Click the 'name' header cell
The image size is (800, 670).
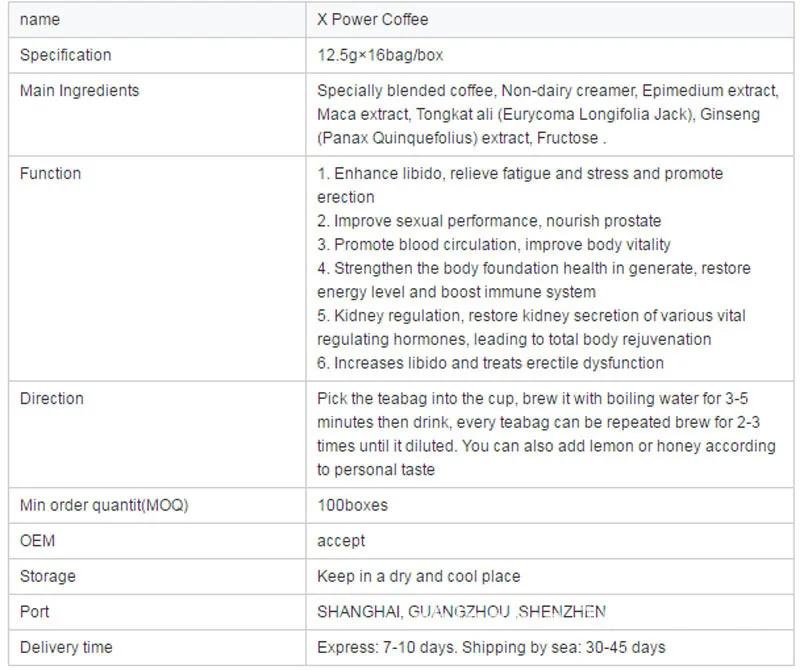[x=40, y=19]
